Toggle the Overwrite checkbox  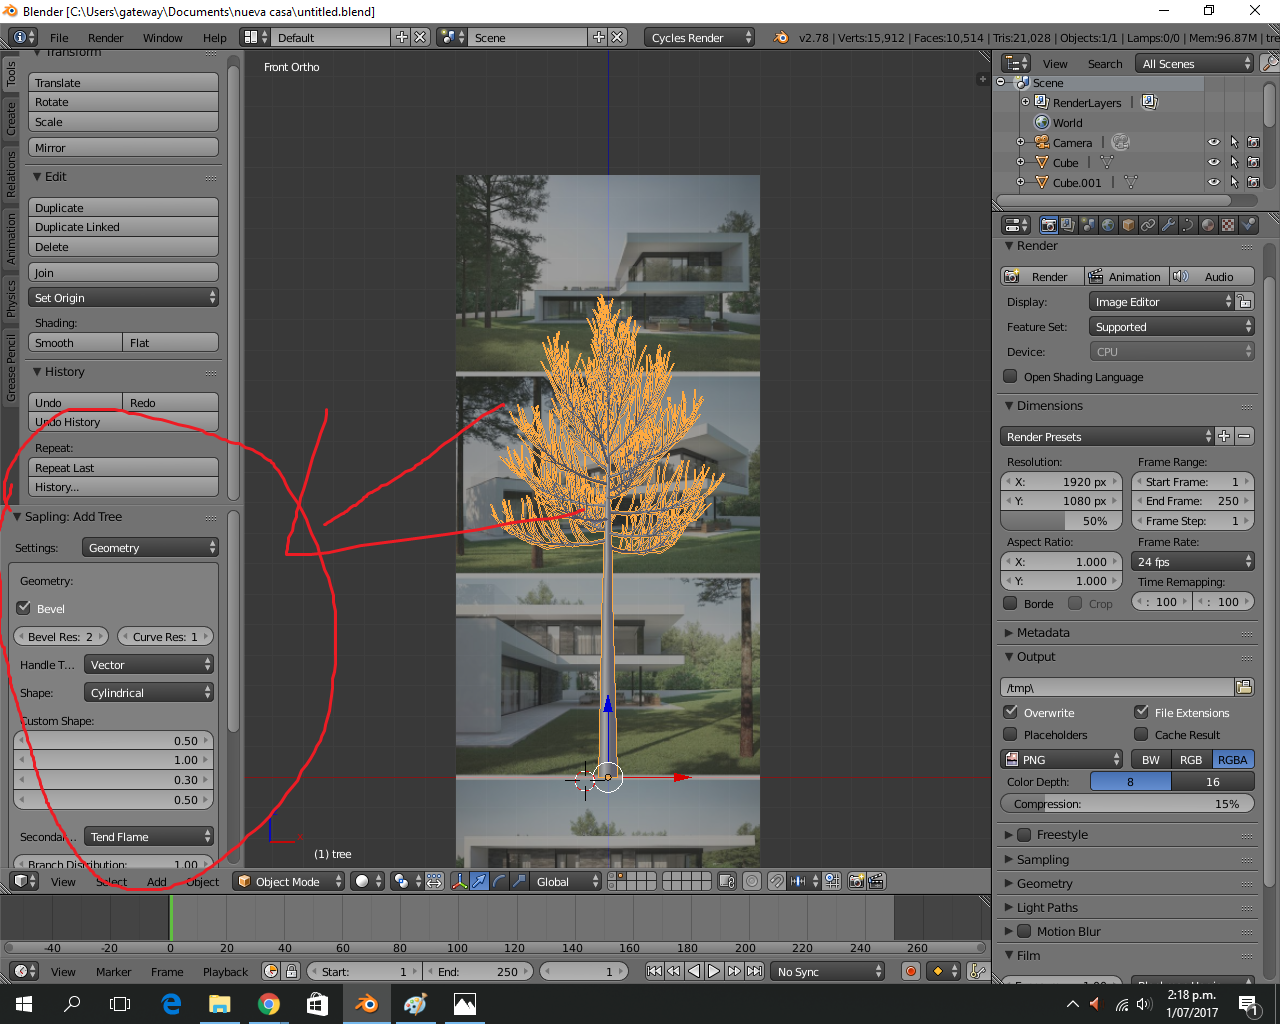(1010, 712)
